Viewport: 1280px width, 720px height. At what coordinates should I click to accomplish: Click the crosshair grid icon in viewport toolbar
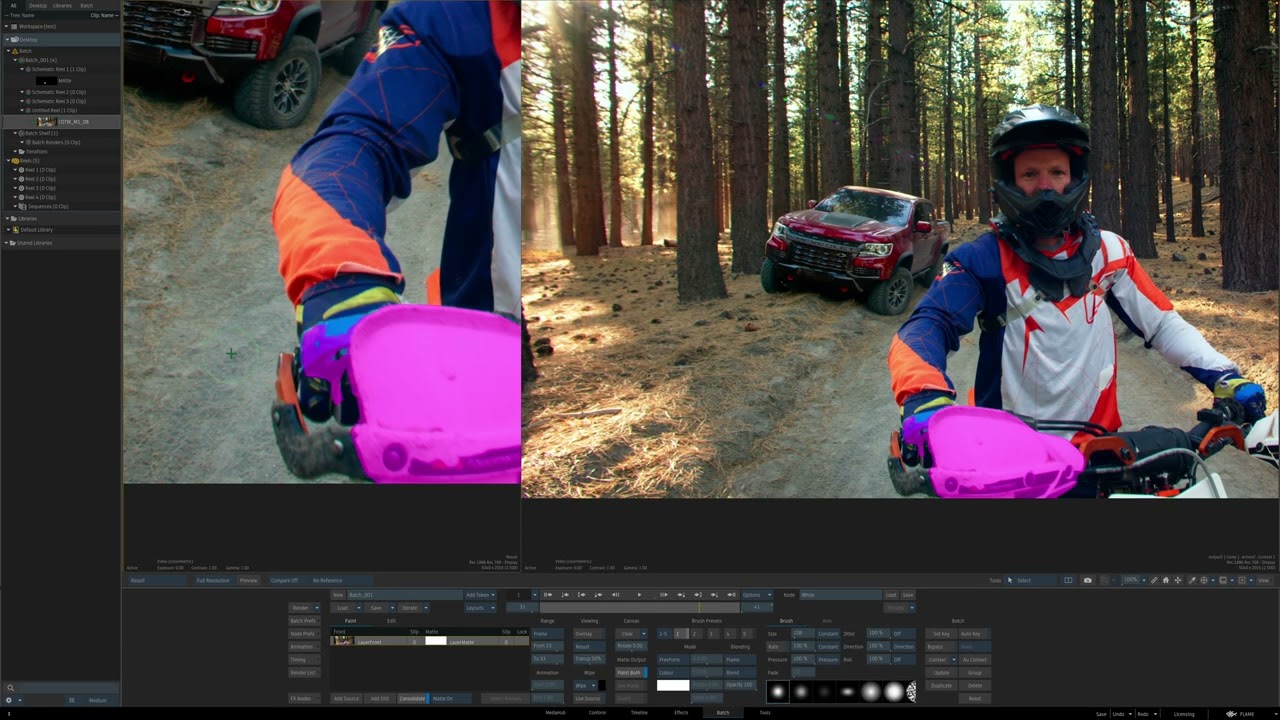pyautogui.click(x=1204, y=580)
